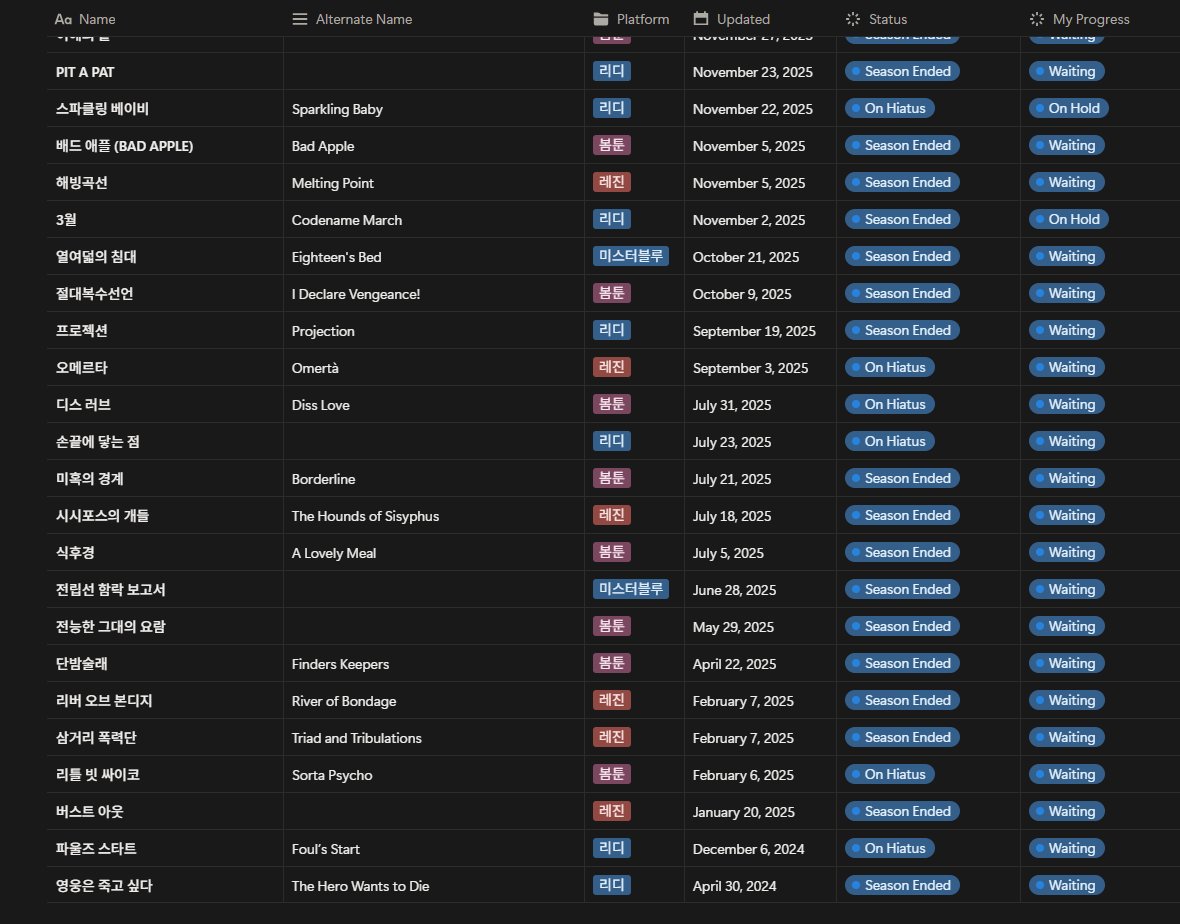This screenshot has width=1180, height=924.
Task: Click the Updated date column header
Action: coord(731,19)
